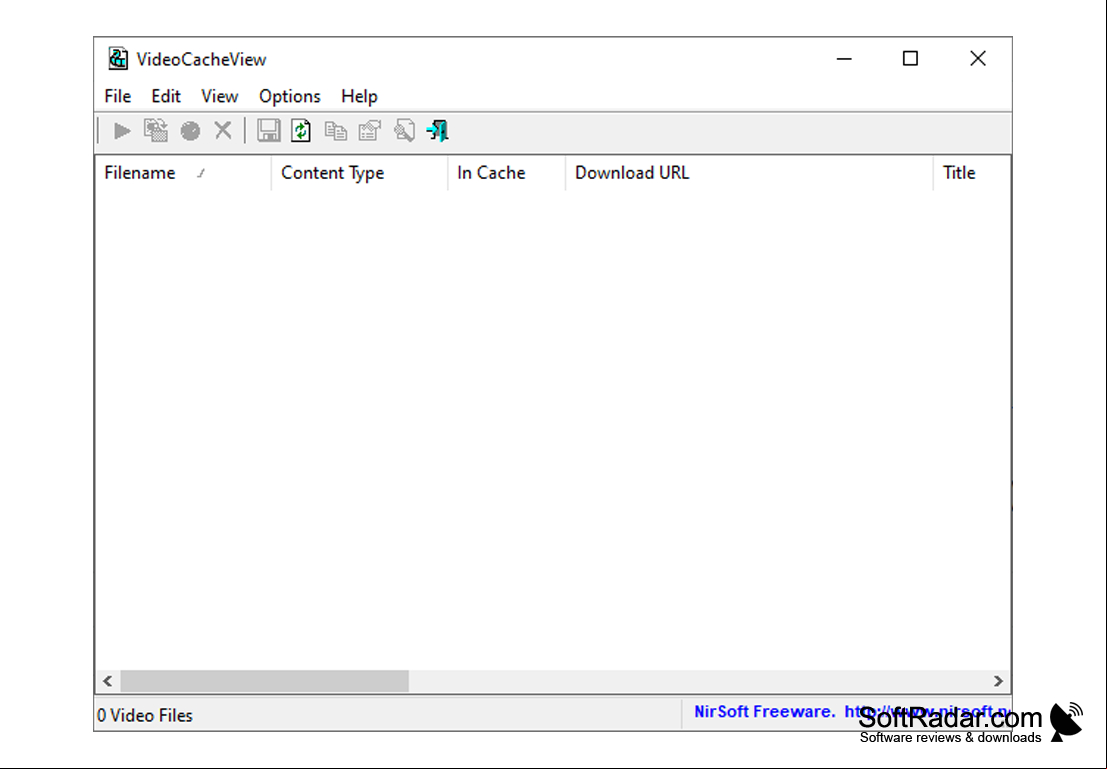
Task: Click the "0 Video Files" status text
Action: click(x=145, y=715)
